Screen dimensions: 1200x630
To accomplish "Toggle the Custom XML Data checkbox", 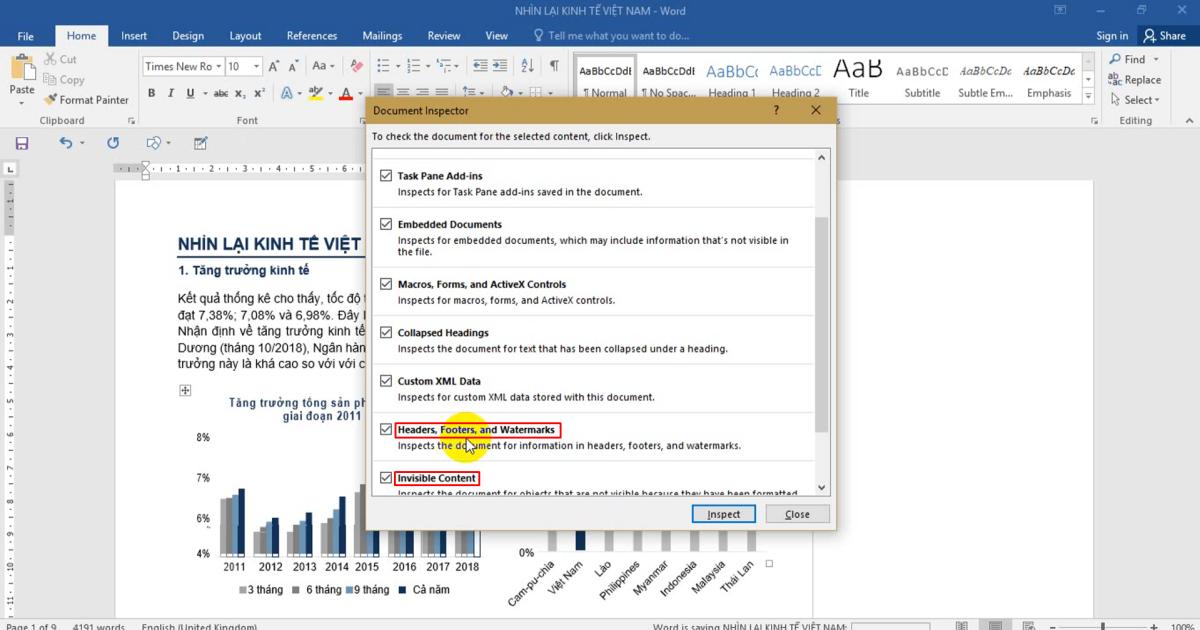I will 386,381.
